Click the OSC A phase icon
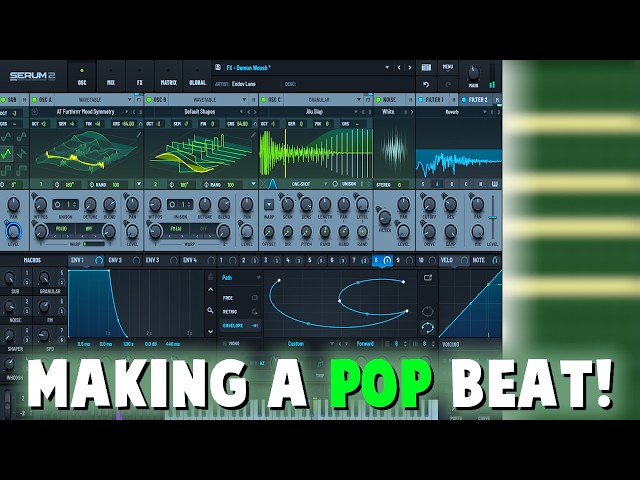 click(x=57, y=184)
